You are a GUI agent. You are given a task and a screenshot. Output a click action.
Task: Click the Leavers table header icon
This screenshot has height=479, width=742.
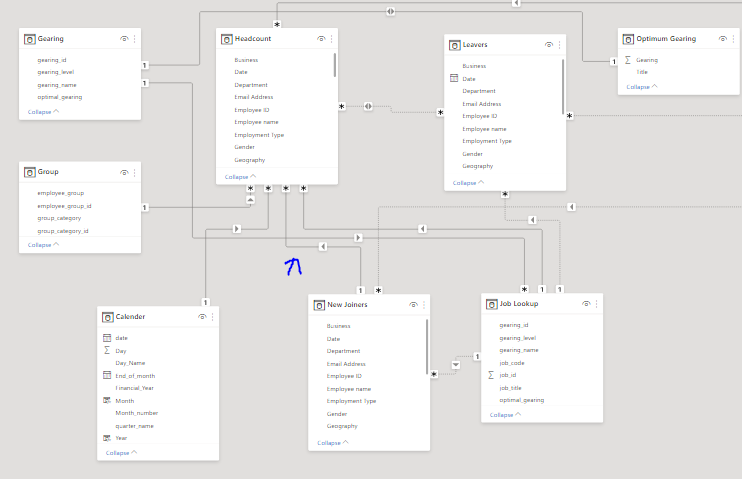455,45
